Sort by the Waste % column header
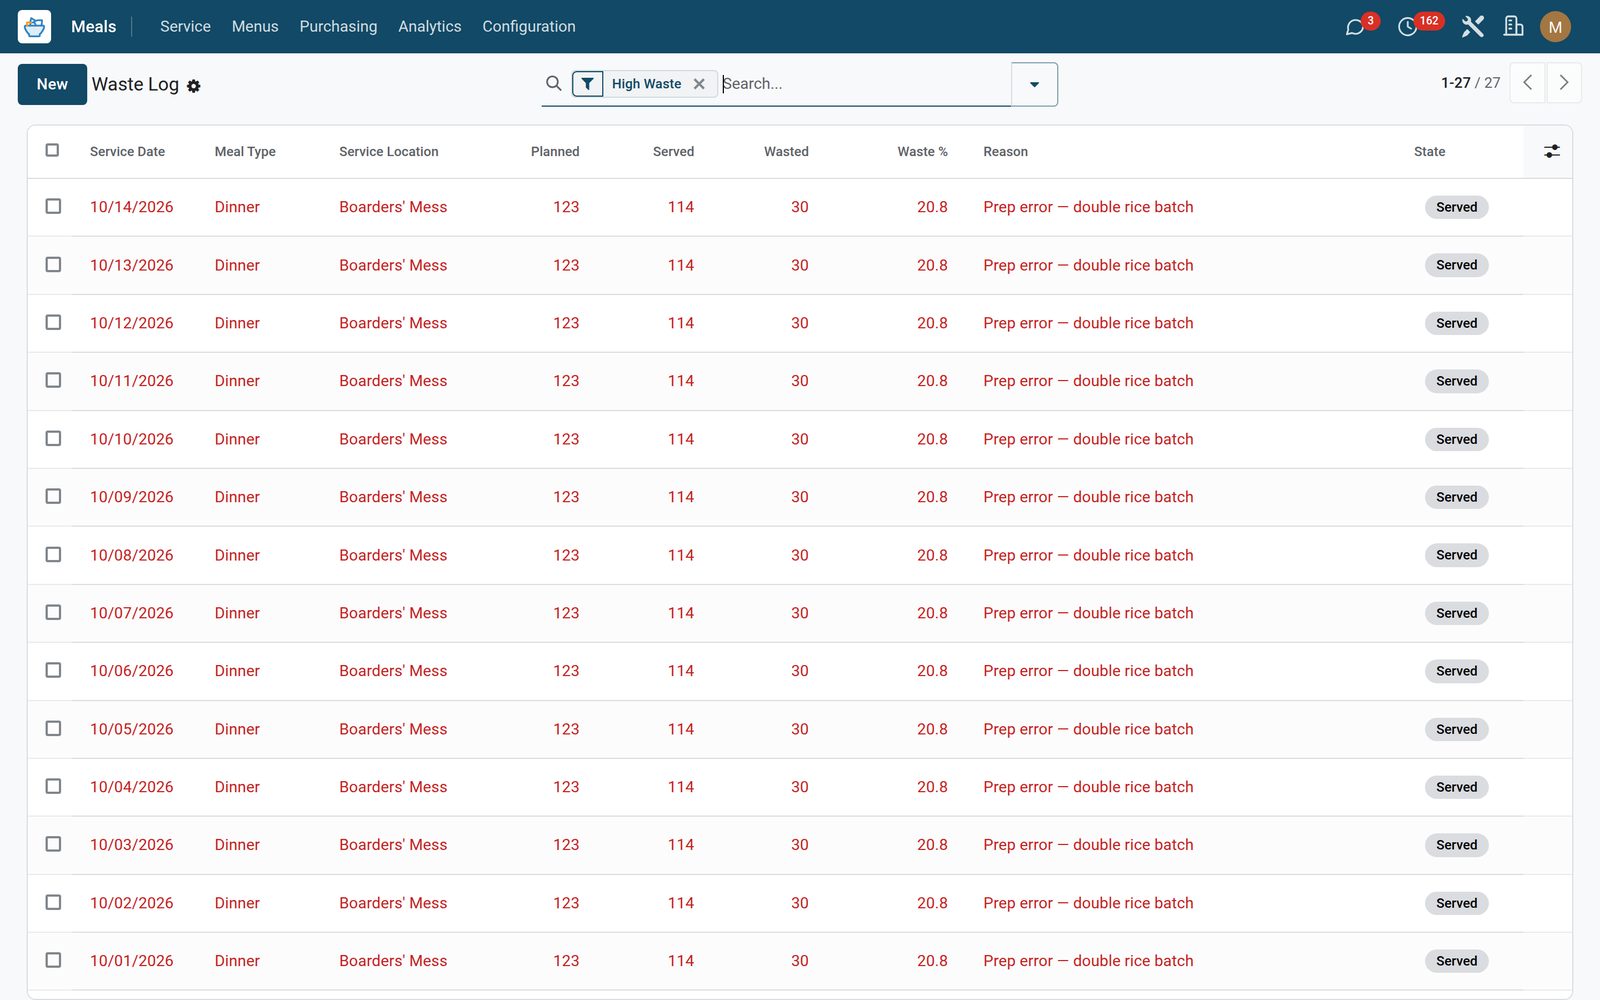Screen dimensions: 1600x1000 [922, 151]
